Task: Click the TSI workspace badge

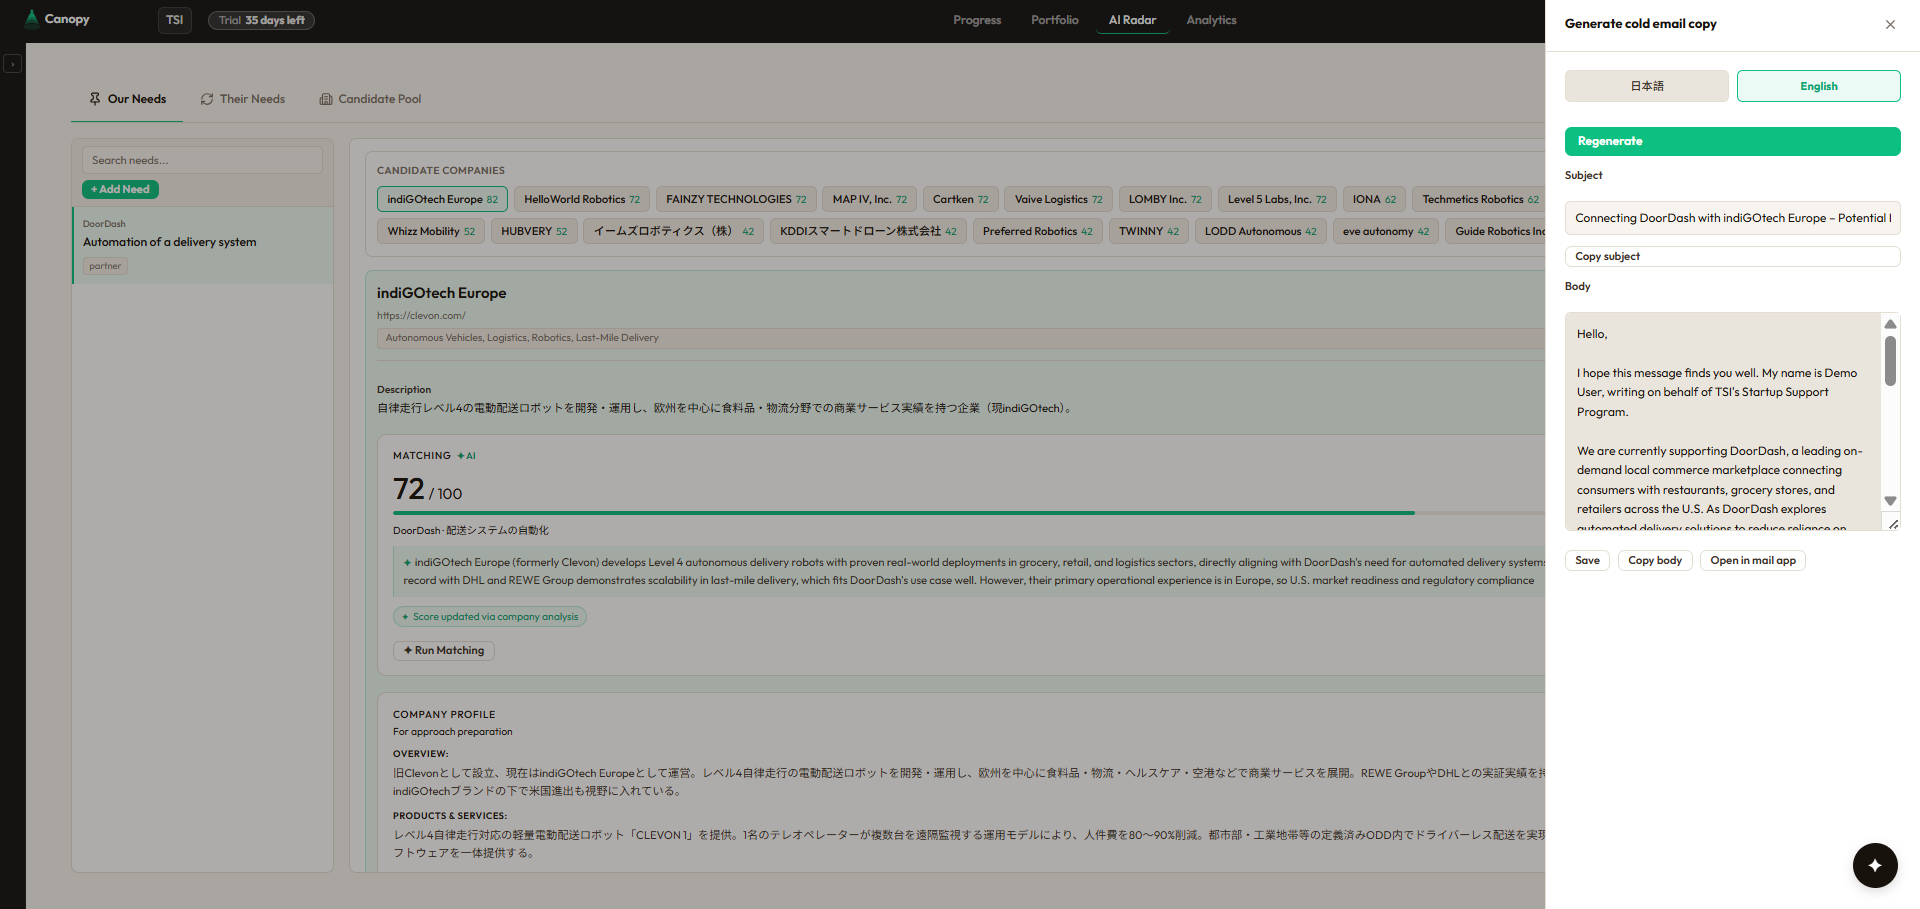Action: point(175,20)
